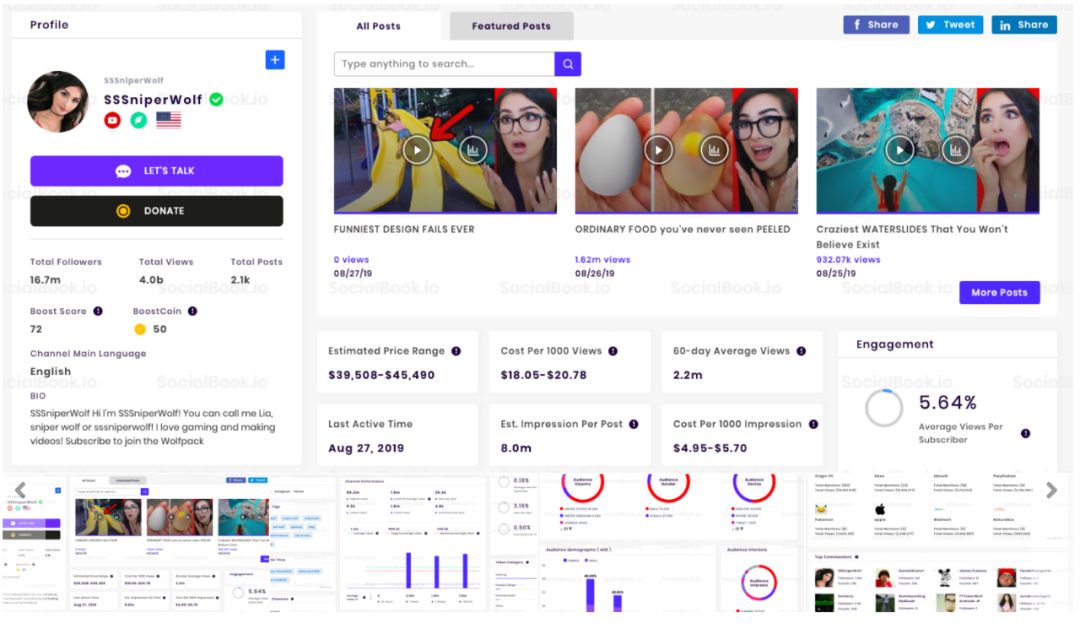Image resolution: width=1080 pixels, height=640 pixels.
Task: Click the DONATE button
Action: 156,211
